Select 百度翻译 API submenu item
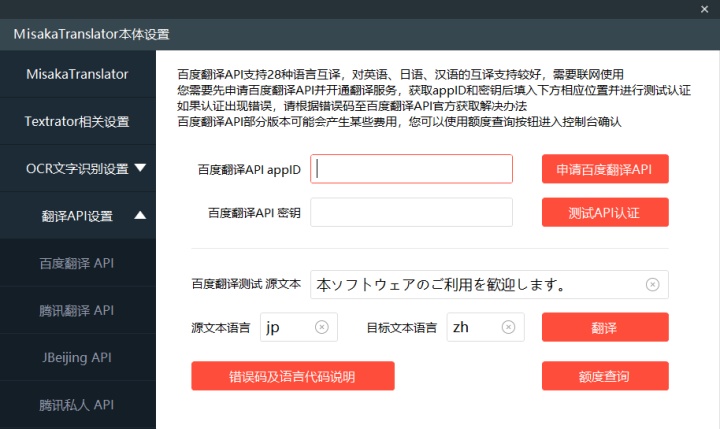This screenshot has width=720, height=429. pyautogui.click(x=78, y=263)
